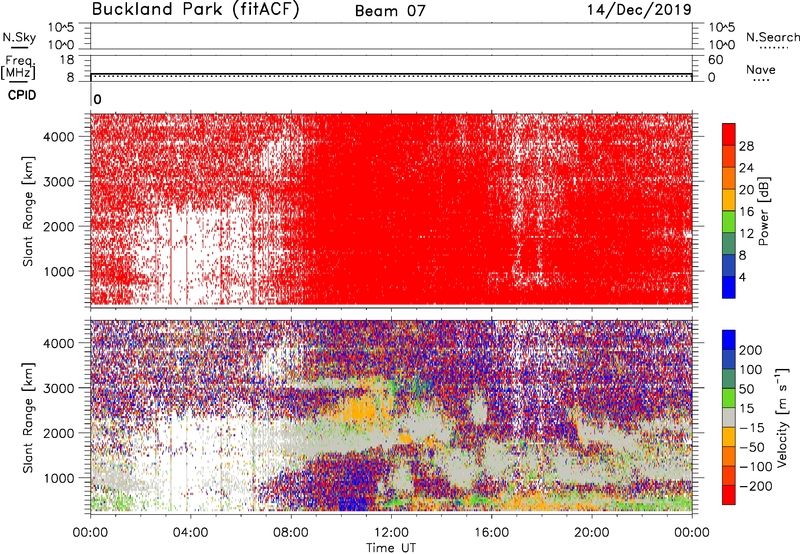Screen dimensions: 800x554
Task: Click the '-200' tick on velocity colorbar
Action: click(x=756, y=486)
